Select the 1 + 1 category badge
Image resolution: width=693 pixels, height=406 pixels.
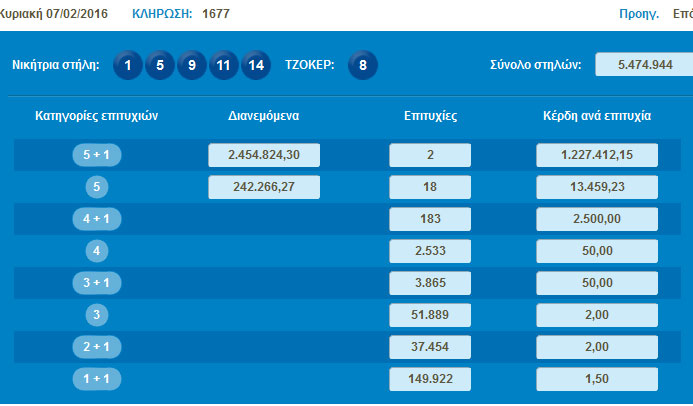(96, 380)
